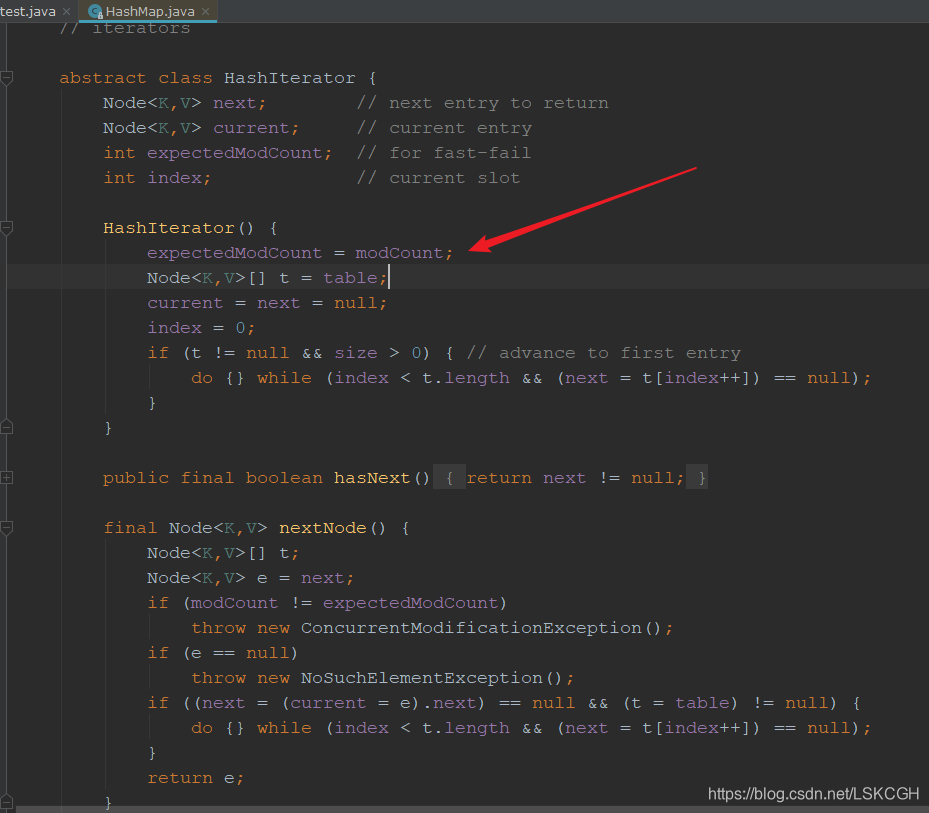The width and height of the screenshot is (929, 813).
Task: Click 'NoSuchElementException' in the throw statement
Action: pyautogui.click(x=421, y=678)
